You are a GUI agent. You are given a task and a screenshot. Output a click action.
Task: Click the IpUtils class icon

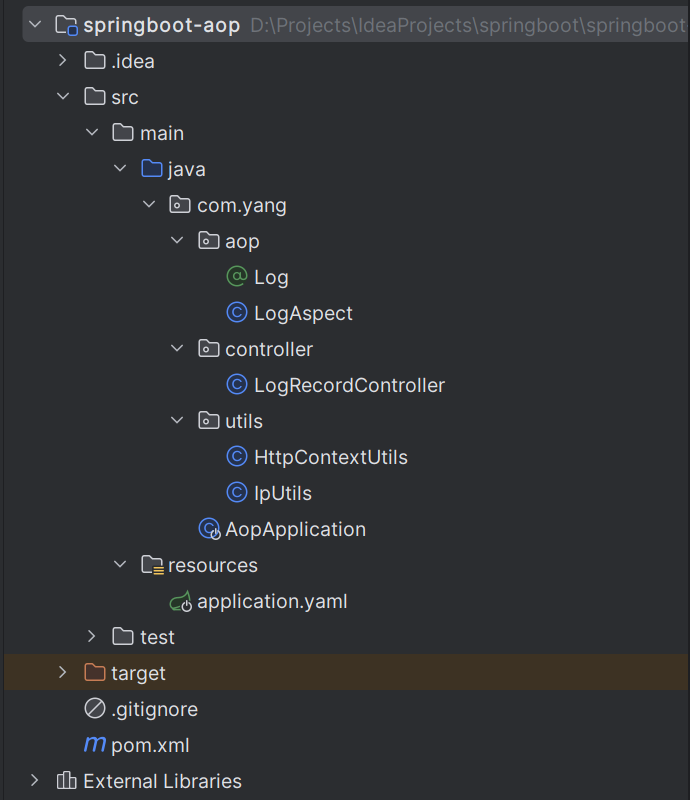(x=237, y=493)
